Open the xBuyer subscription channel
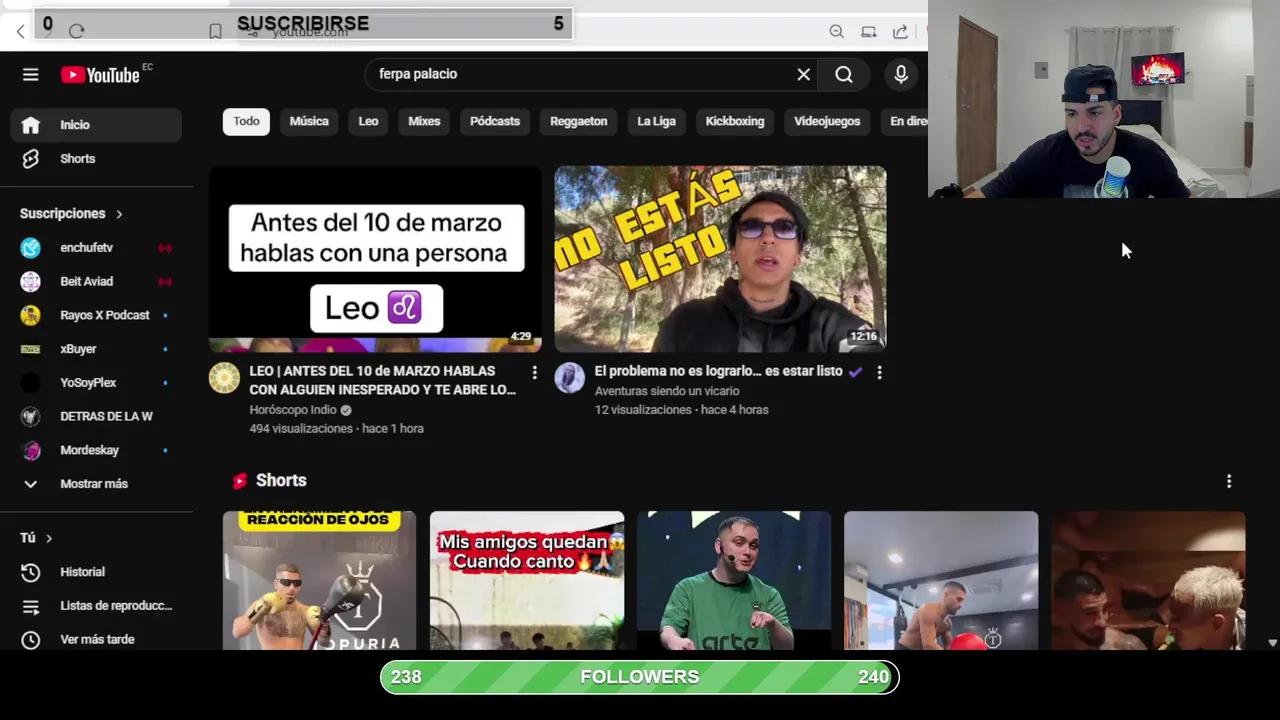Screen dimensions: 1280x720 click(x=96, y=349)
